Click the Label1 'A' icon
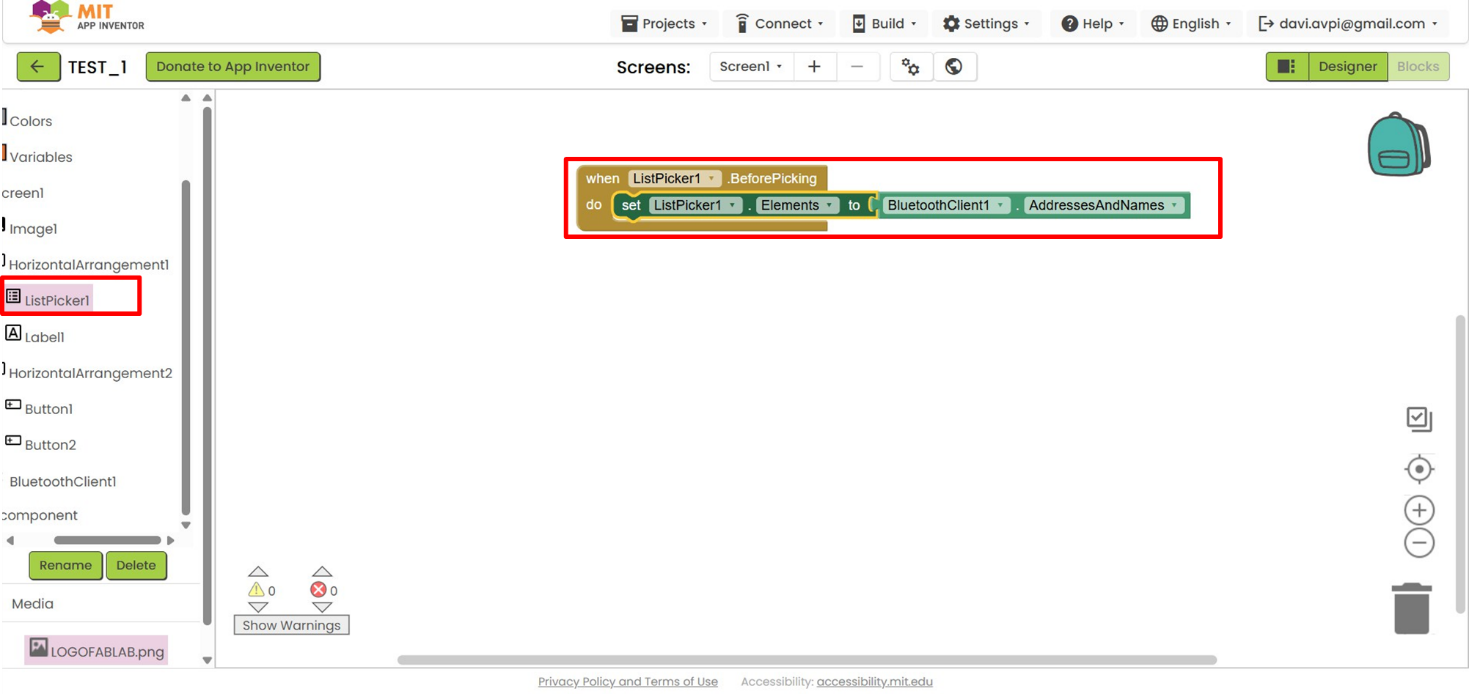 13,333
